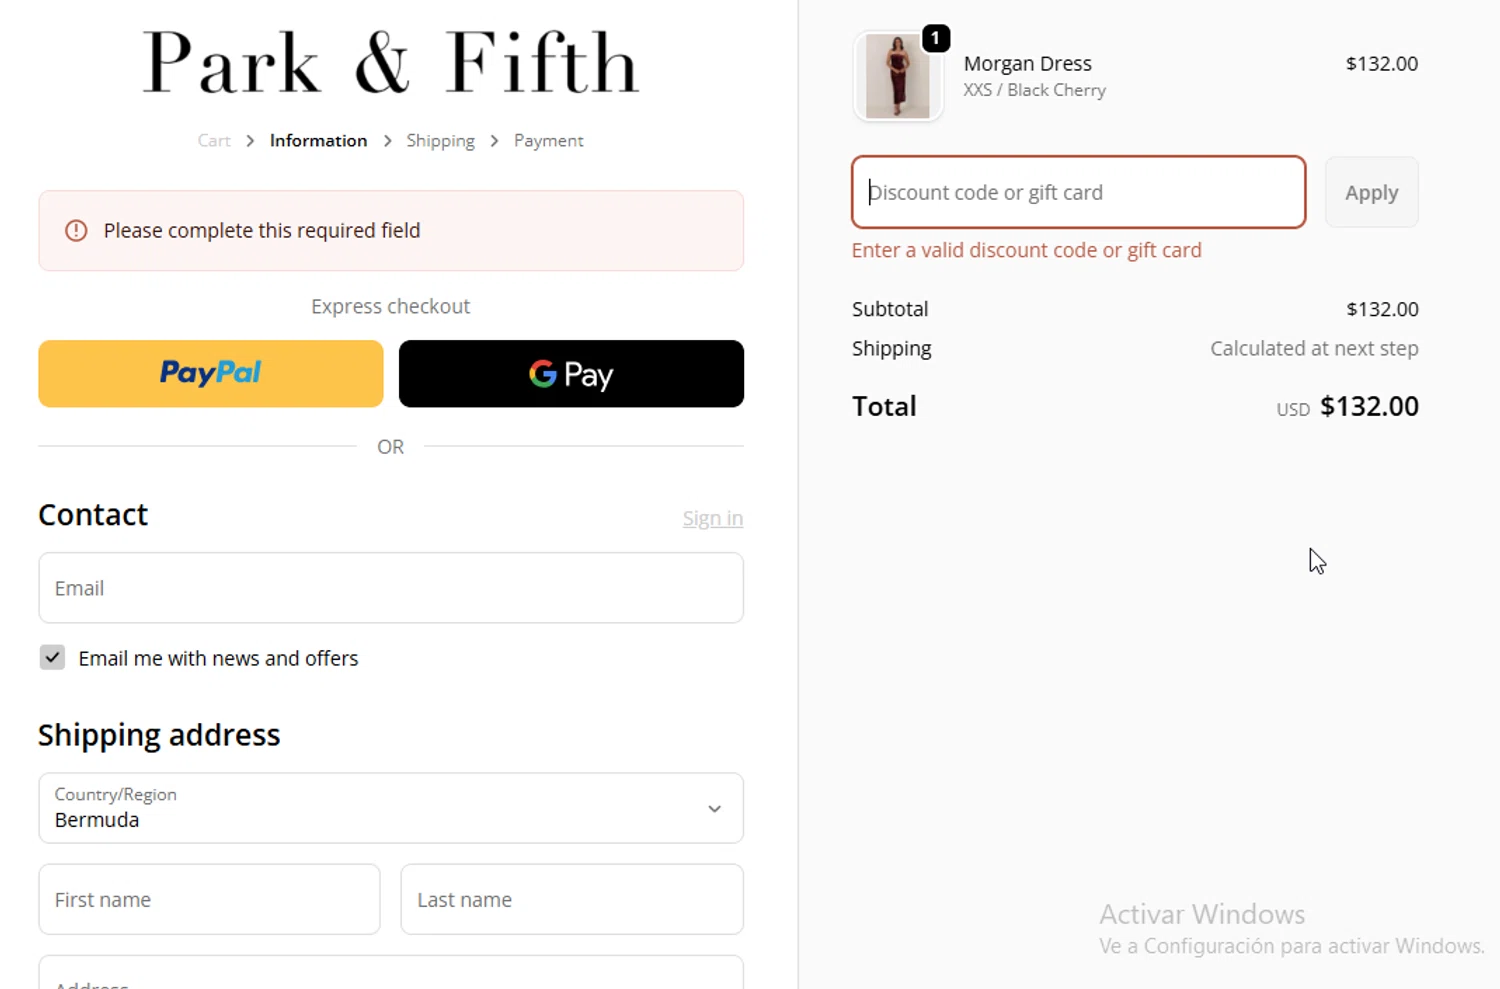The image size is (1500, 989).
Task: Click the Shipping address heading
Action: pyautogui.click(x=159, y=735)
